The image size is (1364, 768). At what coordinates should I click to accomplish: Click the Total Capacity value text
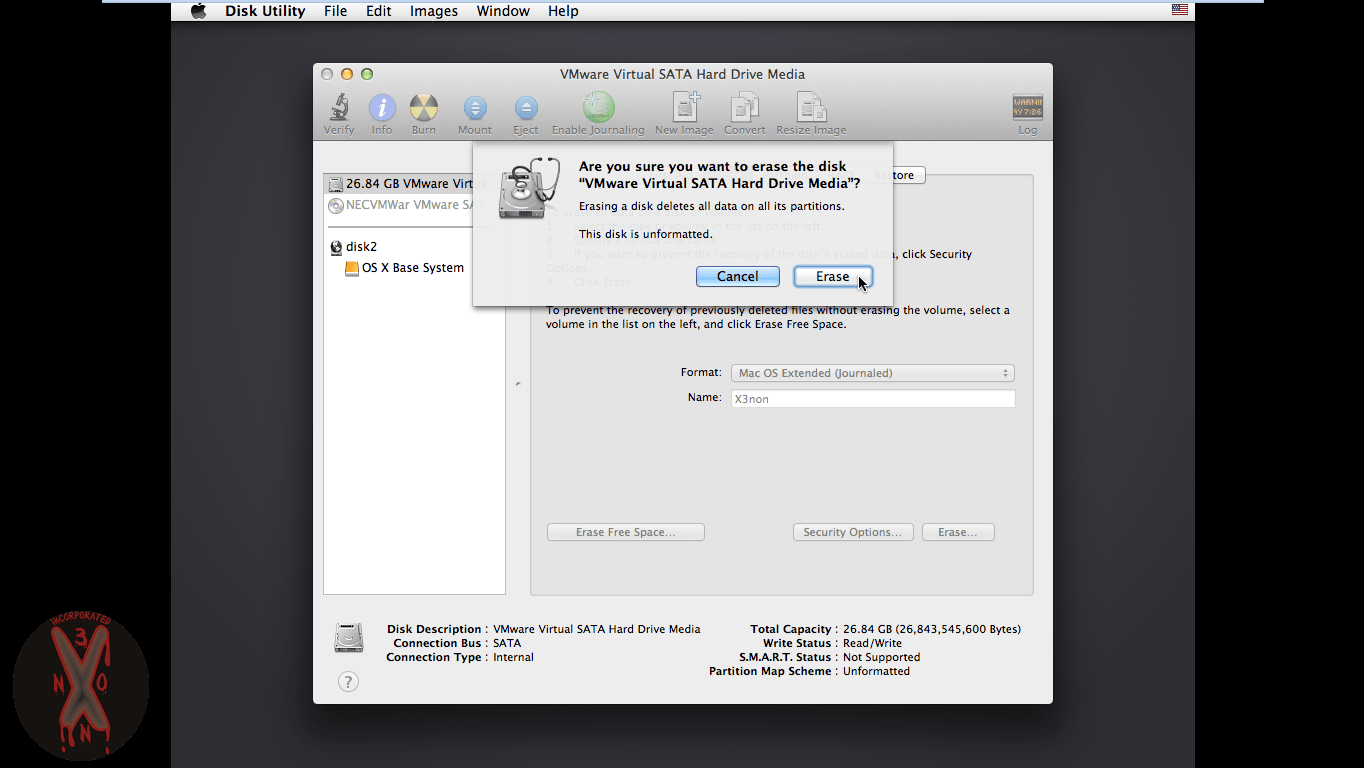pos(932,630)
